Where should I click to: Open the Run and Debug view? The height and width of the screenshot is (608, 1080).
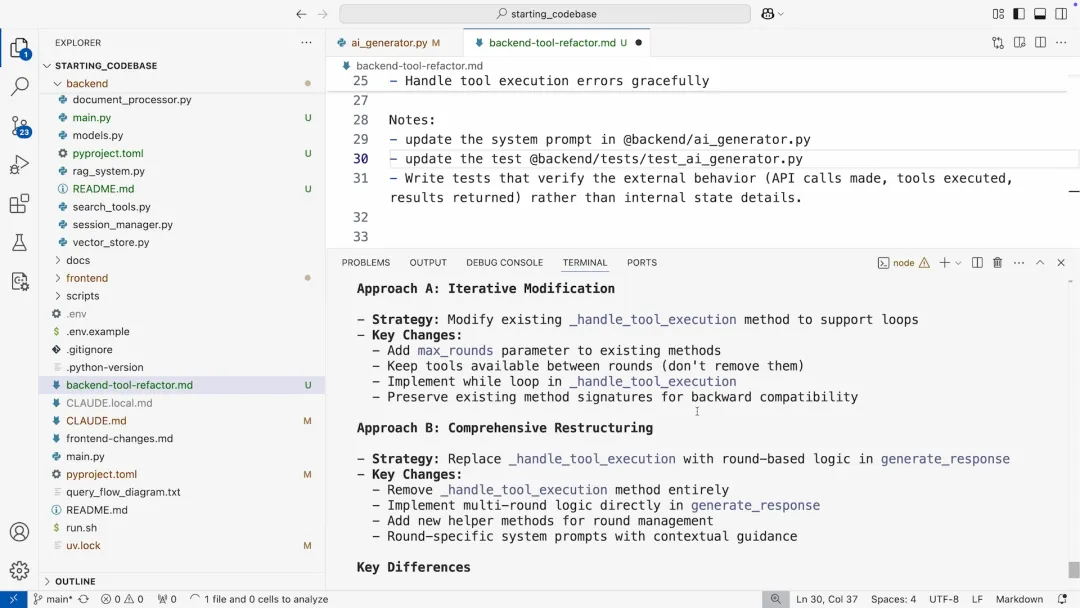coord(19,165)
